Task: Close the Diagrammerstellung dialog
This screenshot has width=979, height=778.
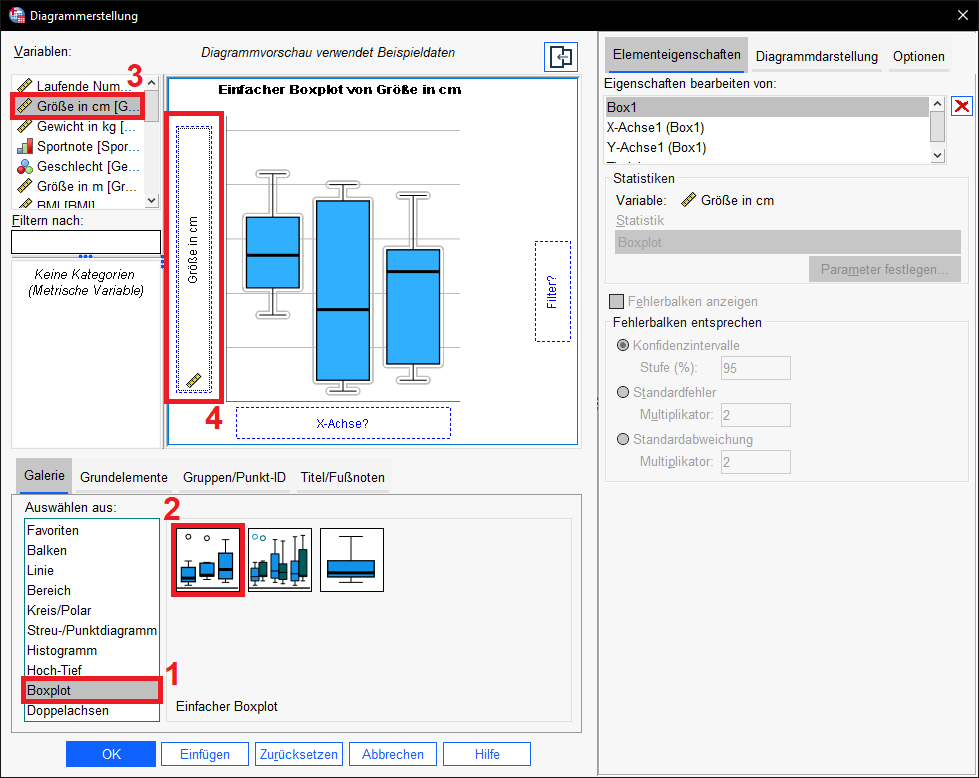Action: point(963,15)
